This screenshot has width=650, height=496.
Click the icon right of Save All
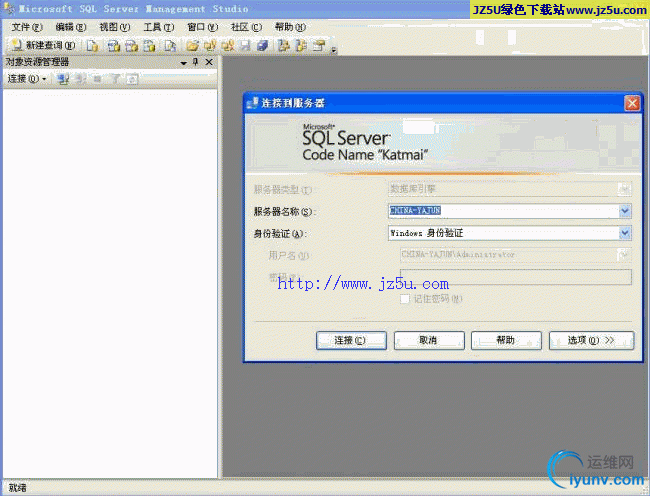tap(284, 45)
